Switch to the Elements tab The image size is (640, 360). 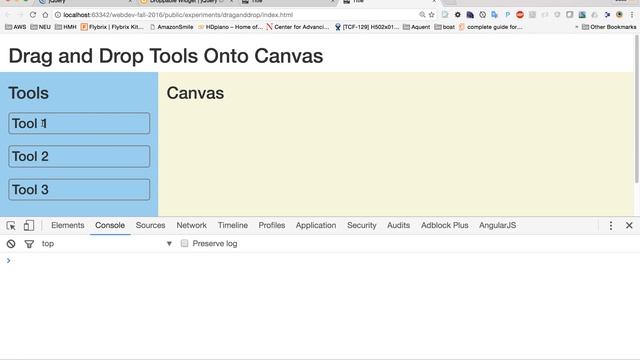click(x=68, y=225)
